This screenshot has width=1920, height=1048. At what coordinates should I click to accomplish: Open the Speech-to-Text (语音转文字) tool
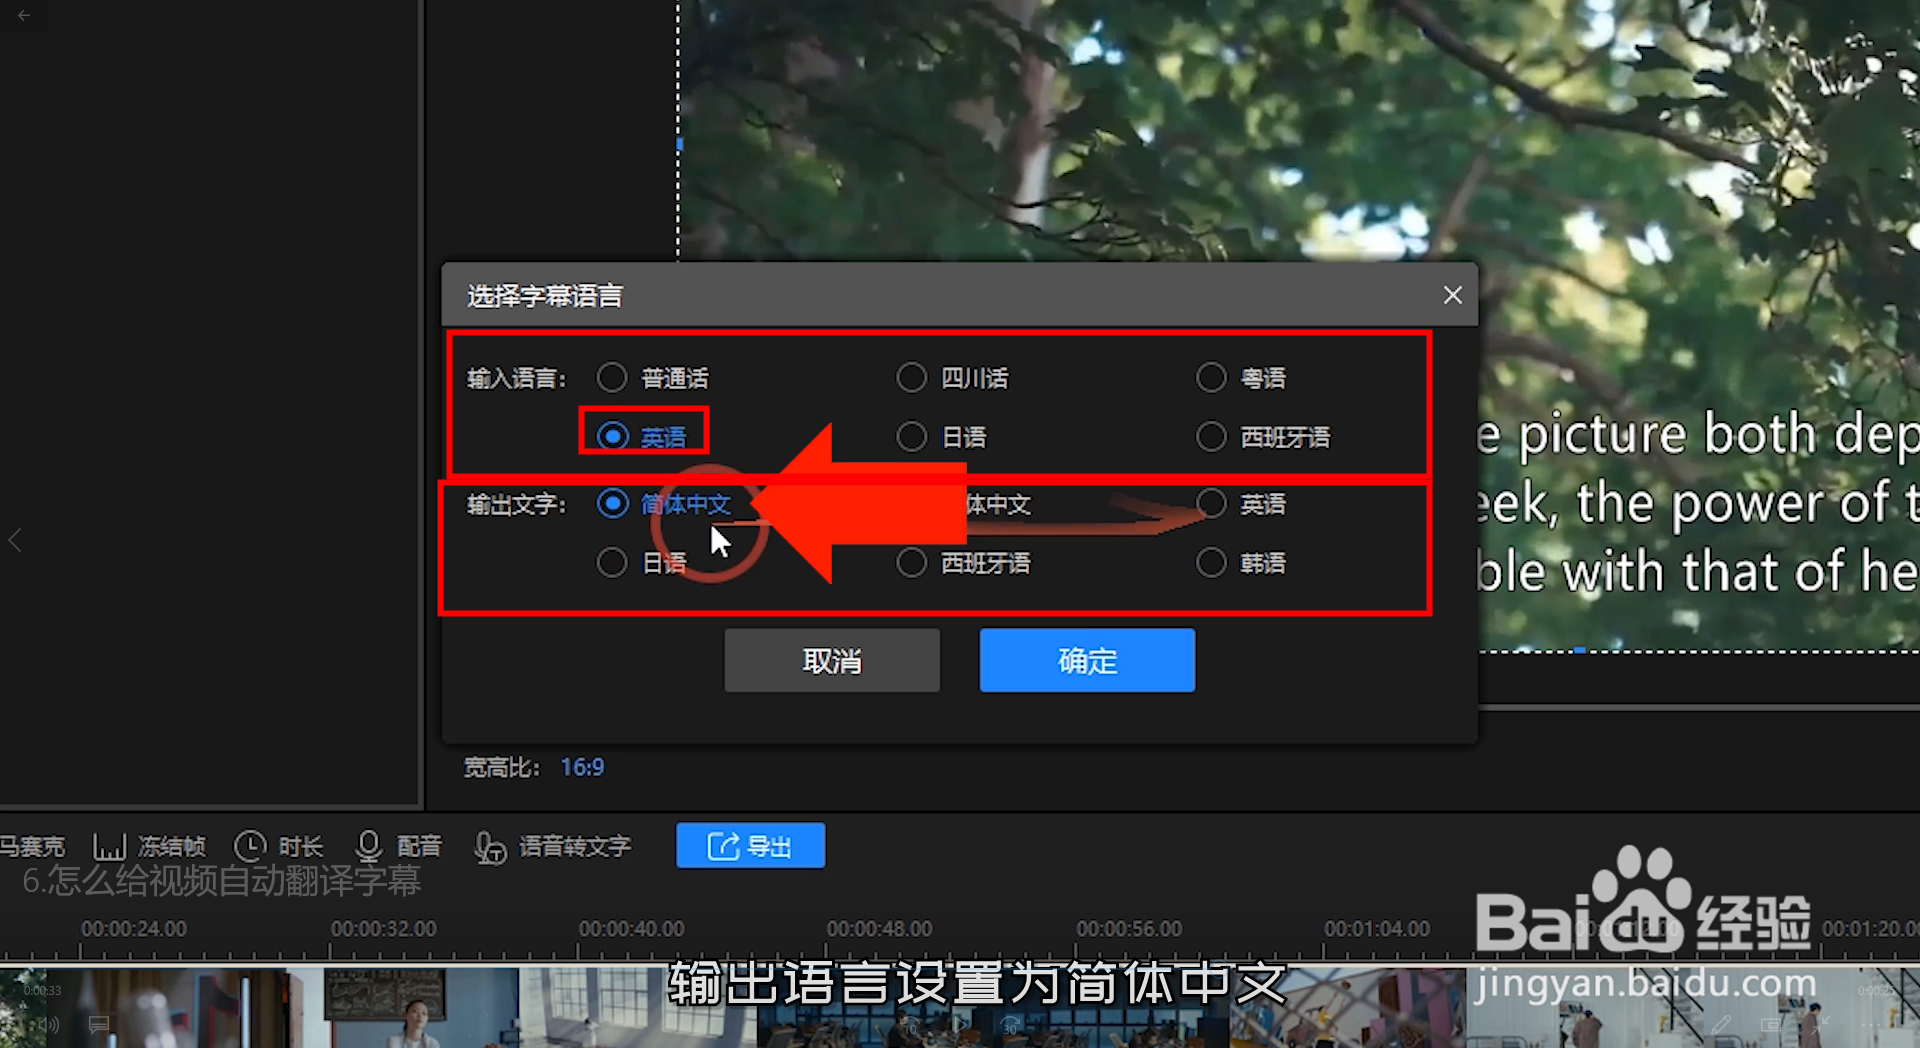pyautogui.click(x=492, y=848)
